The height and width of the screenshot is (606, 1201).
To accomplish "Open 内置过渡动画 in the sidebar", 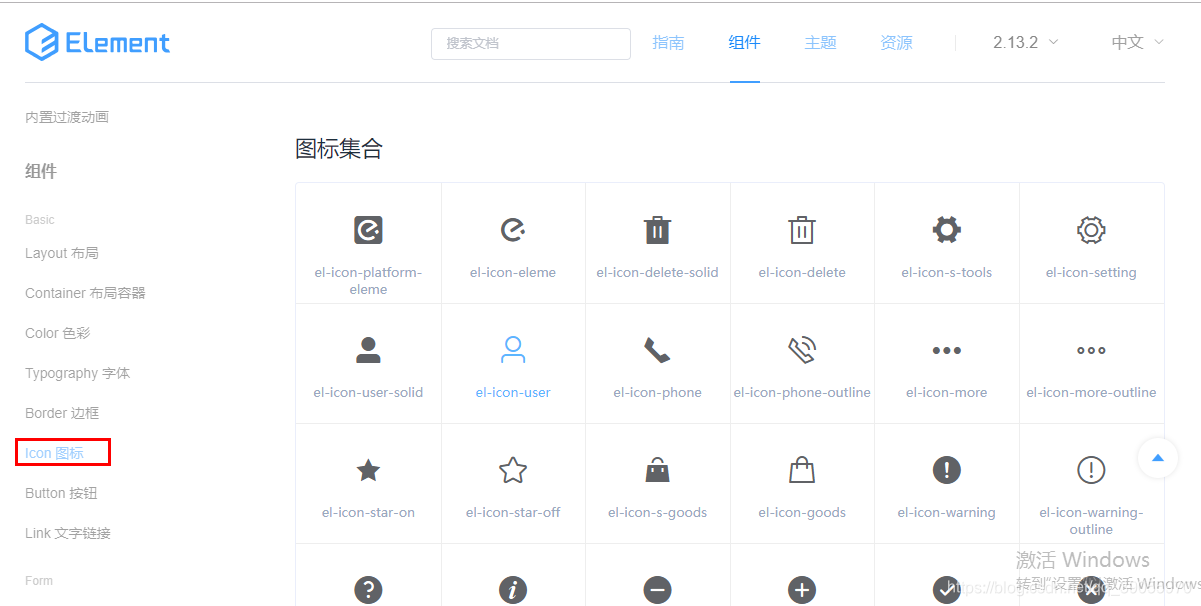I will pos(67,117).
